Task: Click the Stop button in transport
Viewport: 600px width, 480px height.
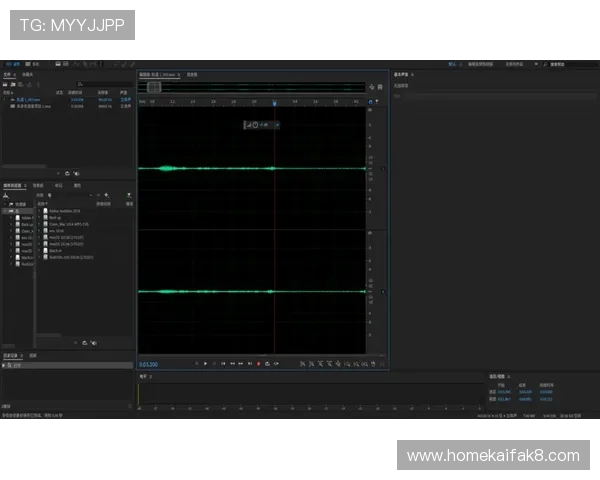Action: point(196,363)
